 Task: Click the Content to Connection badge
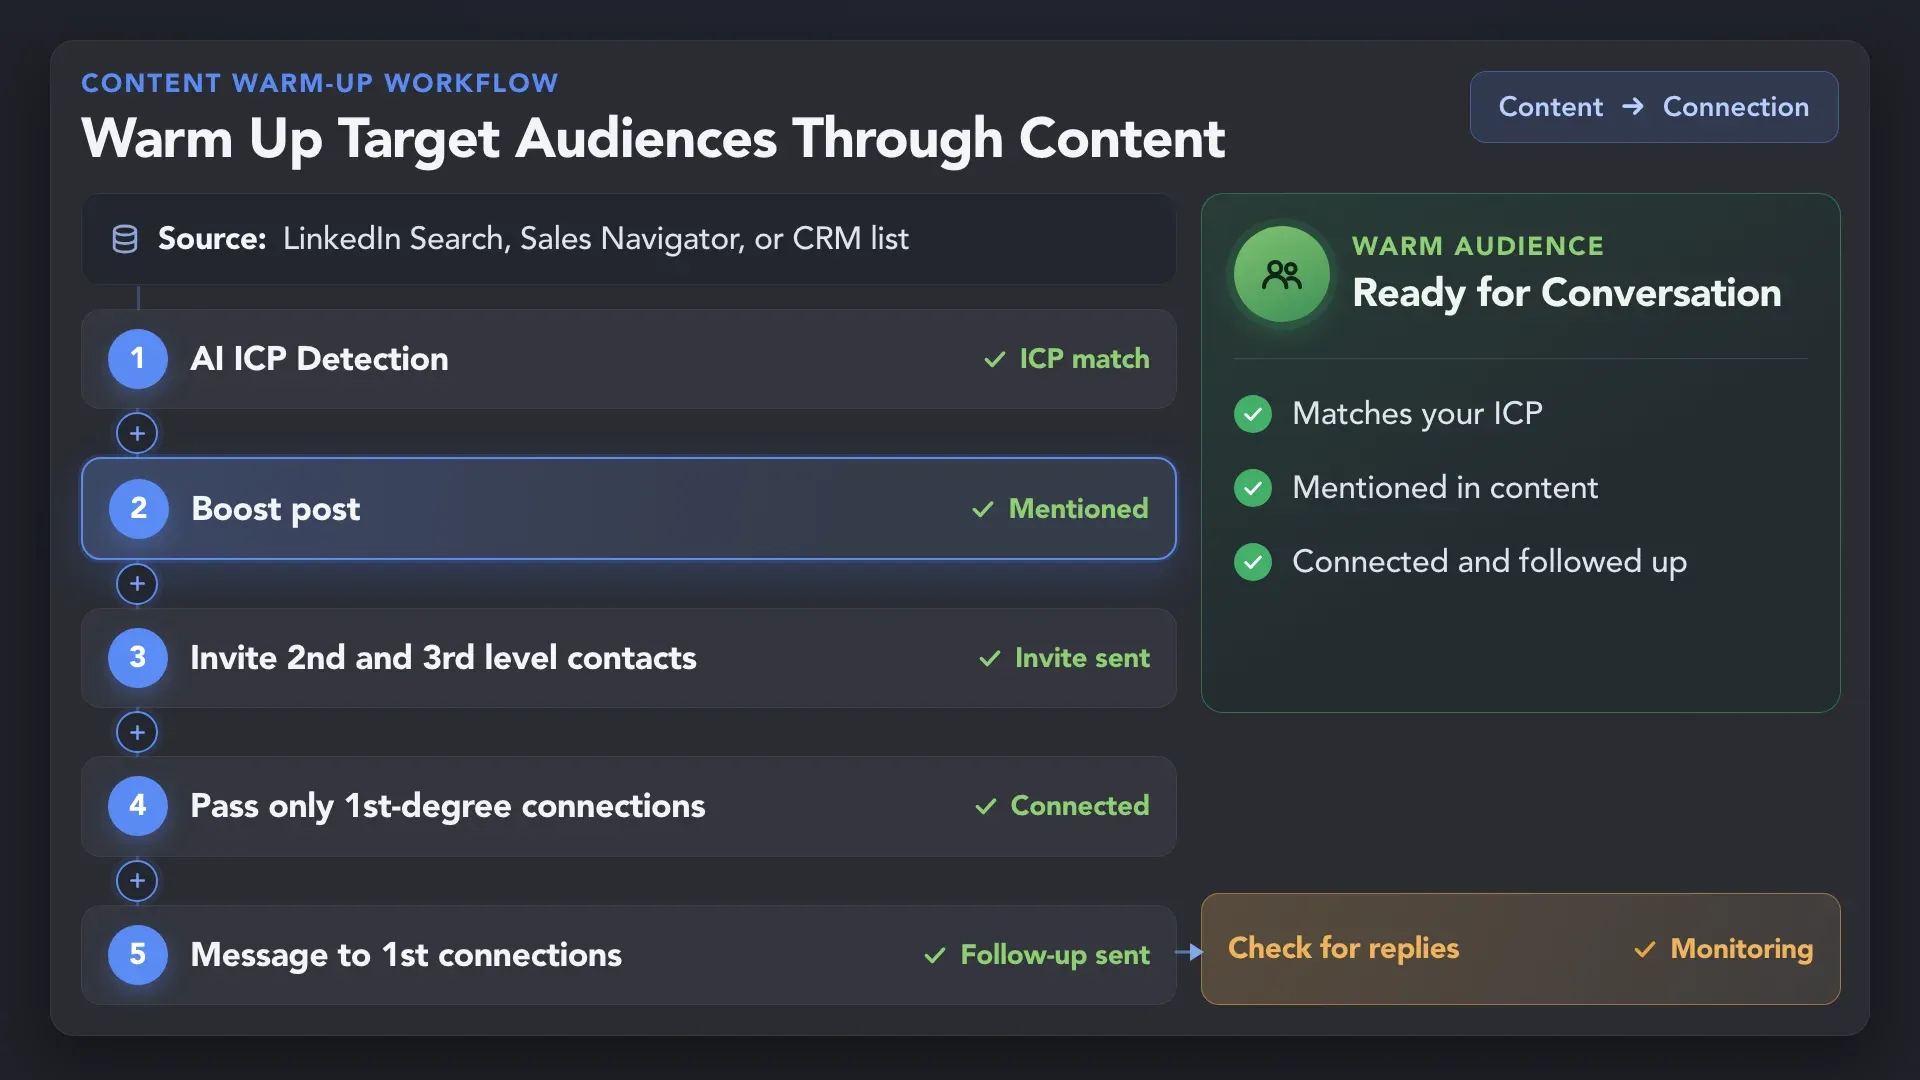coord(1654,107)
